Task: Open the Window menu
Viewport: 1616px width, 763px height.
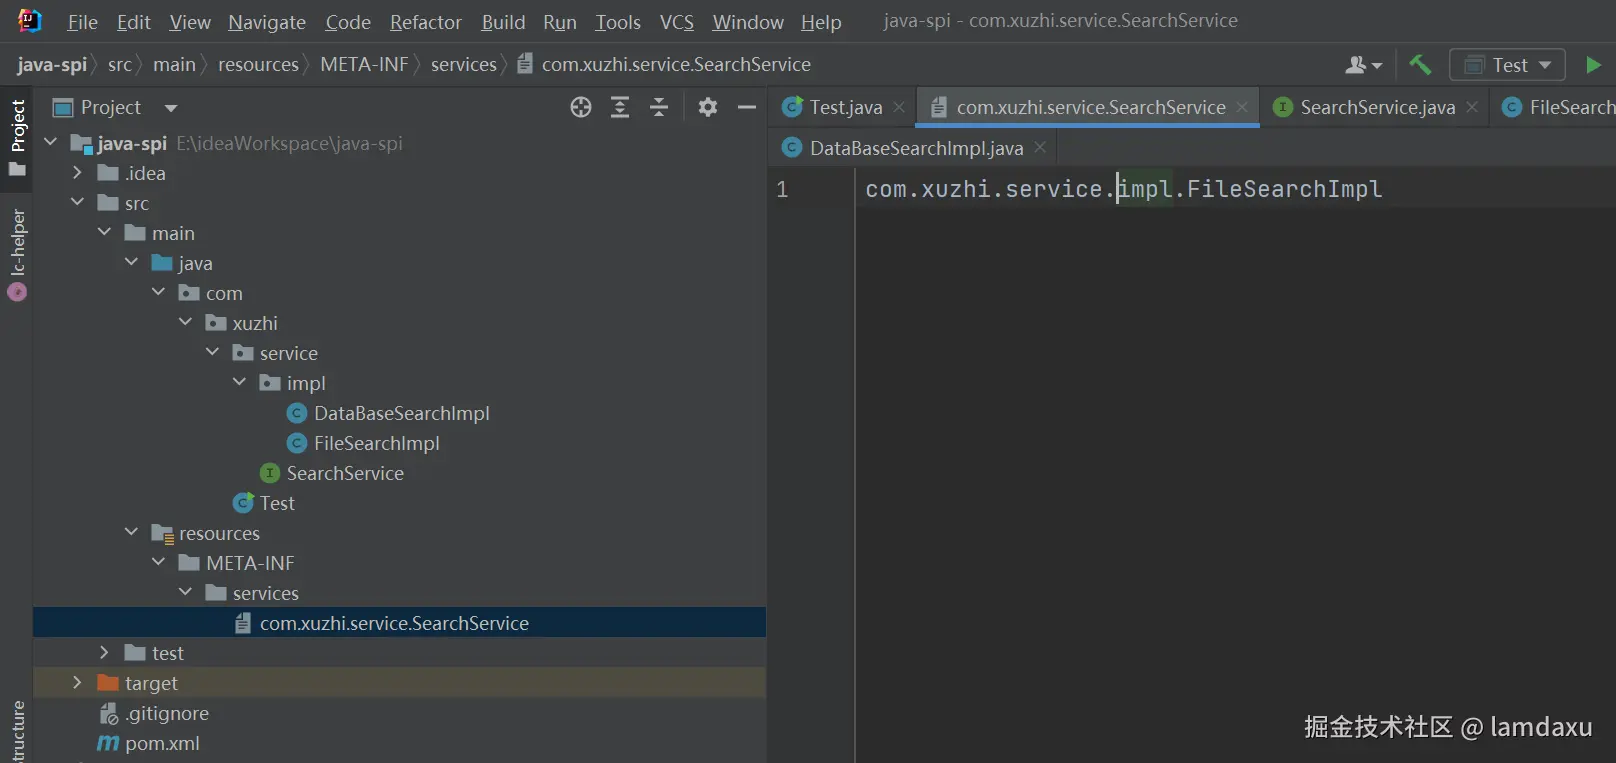Action: (x=747, y=22)
